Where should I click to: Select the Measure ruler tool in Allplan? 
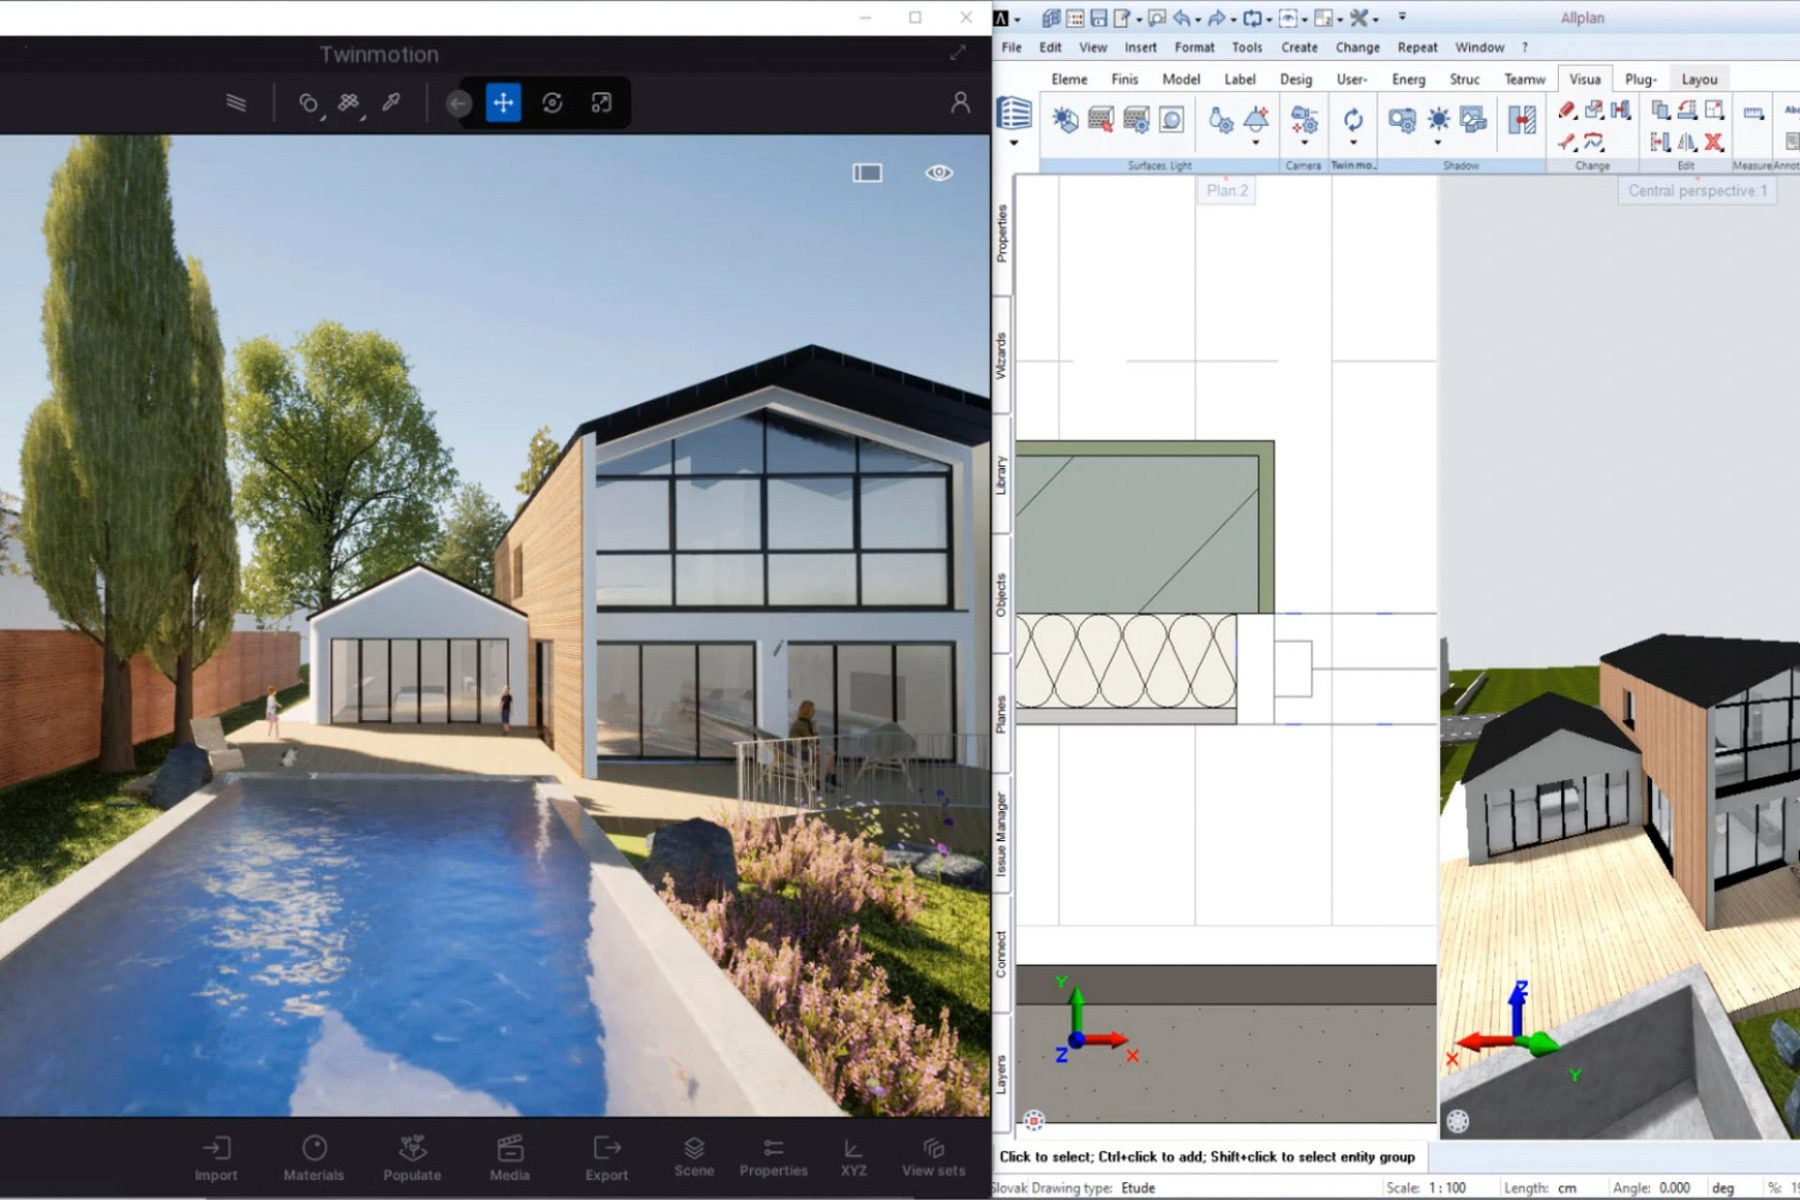point(1753,112)
